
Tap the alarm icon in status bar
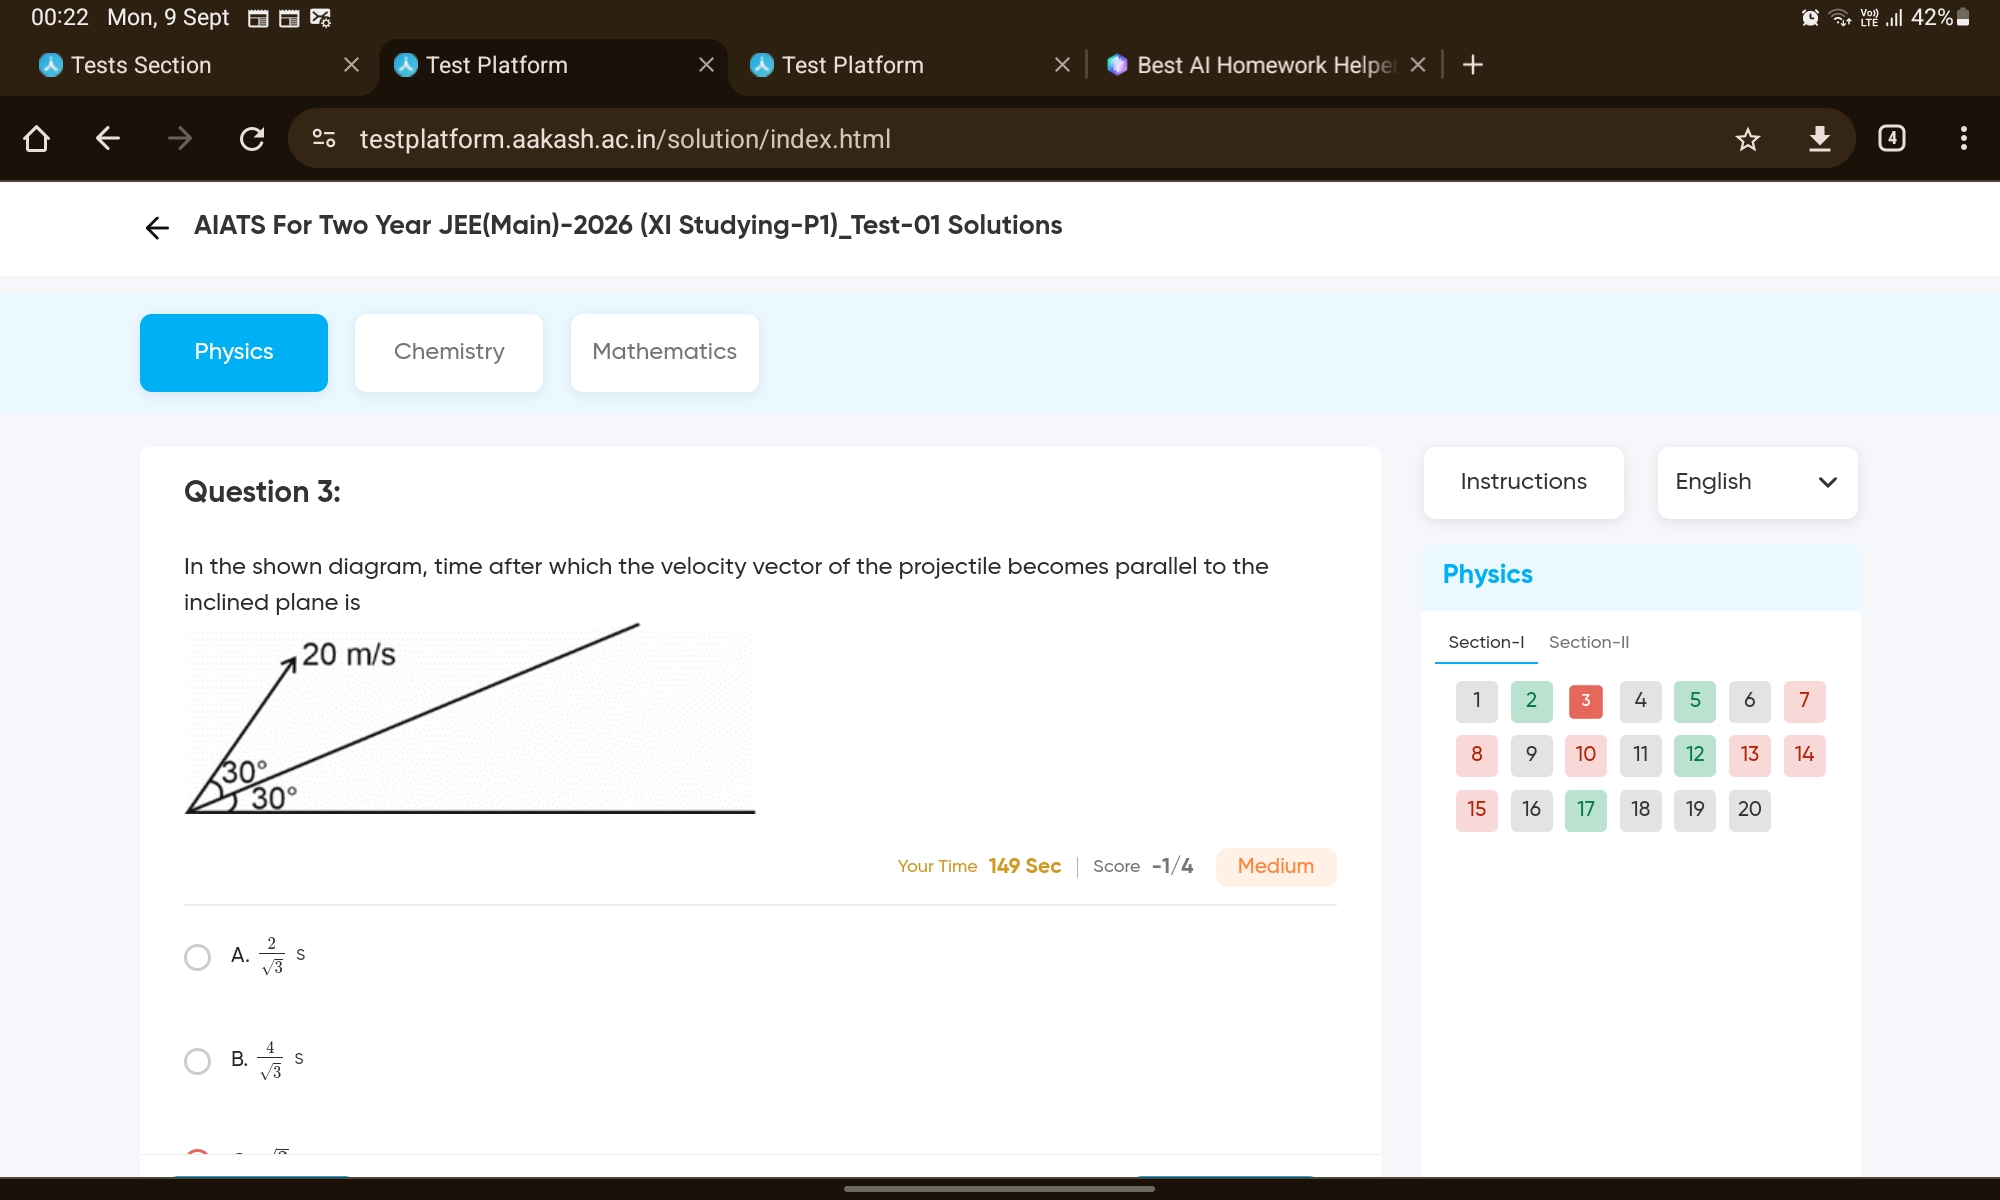coord(1810,17)
